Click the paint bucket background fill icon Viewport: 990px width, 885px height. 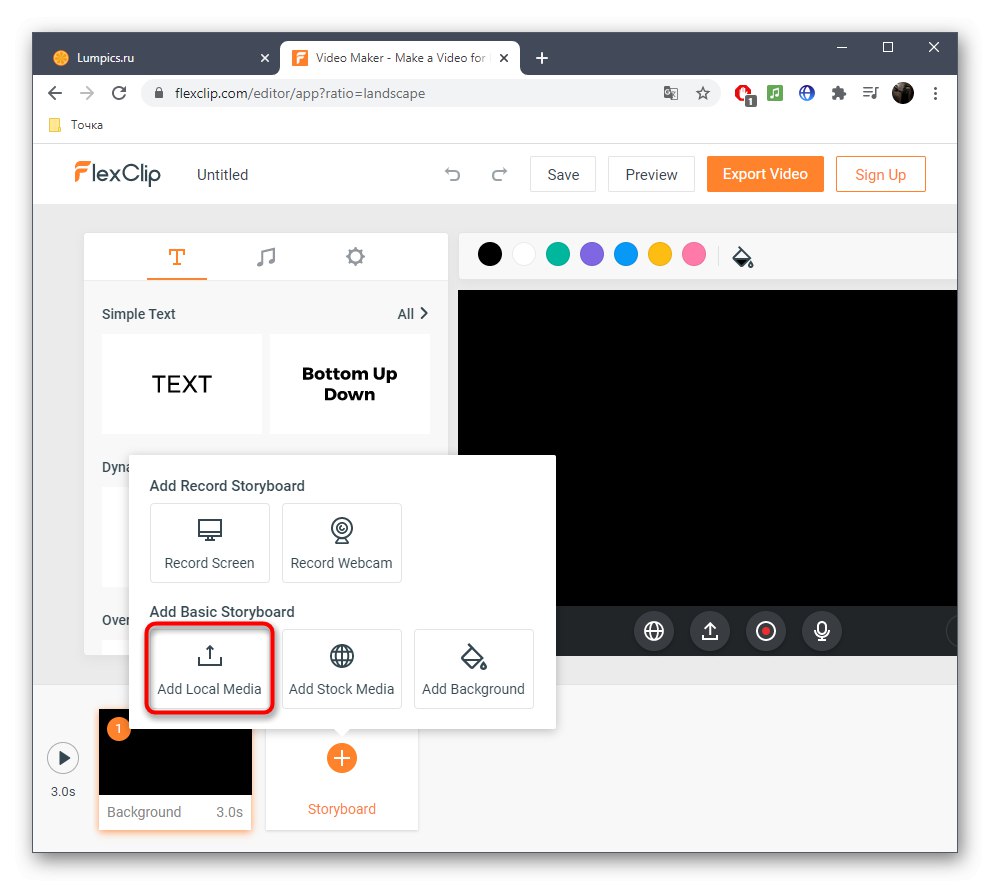pos(741,257)
